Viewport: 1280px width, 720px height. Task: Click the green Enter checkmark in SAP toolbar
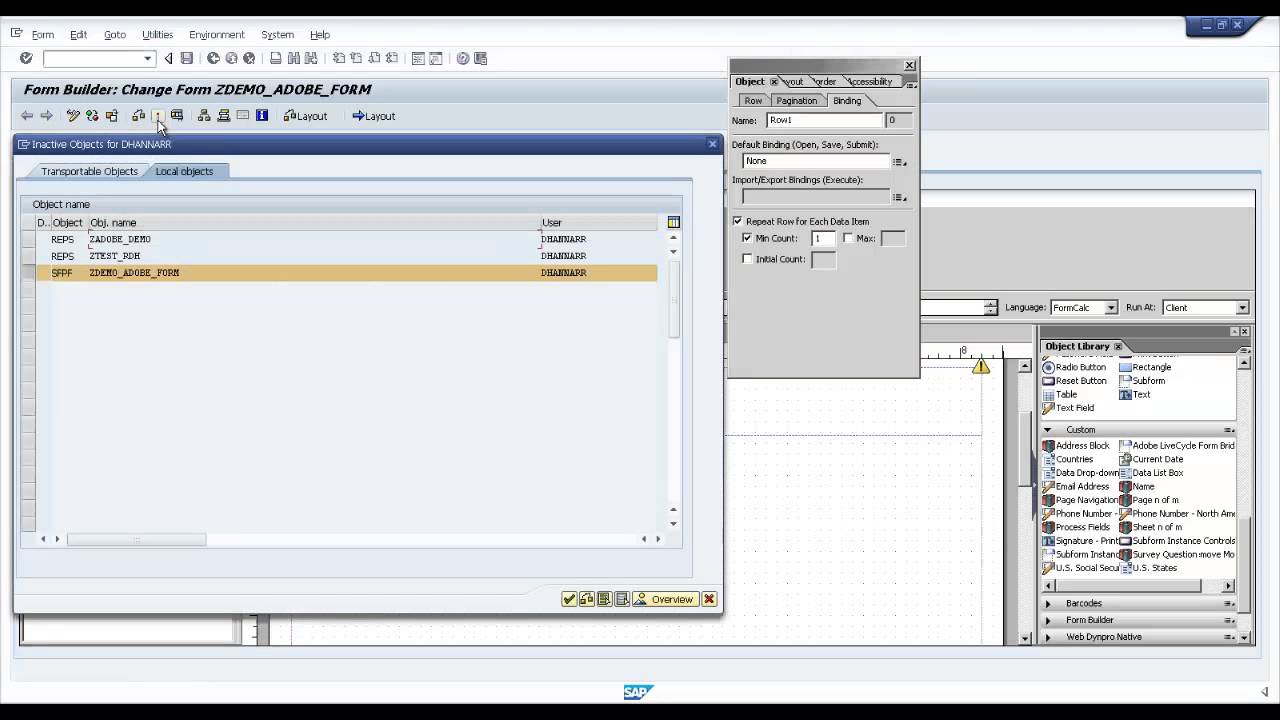click(26, 58)
